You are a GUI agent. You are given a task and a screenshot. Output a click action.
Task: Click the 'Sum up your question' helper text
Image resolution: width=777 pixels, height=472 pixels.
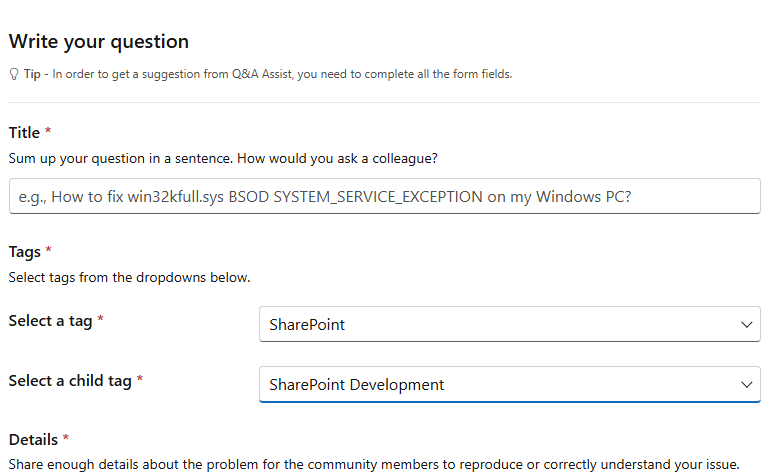(x=223, y=158)
